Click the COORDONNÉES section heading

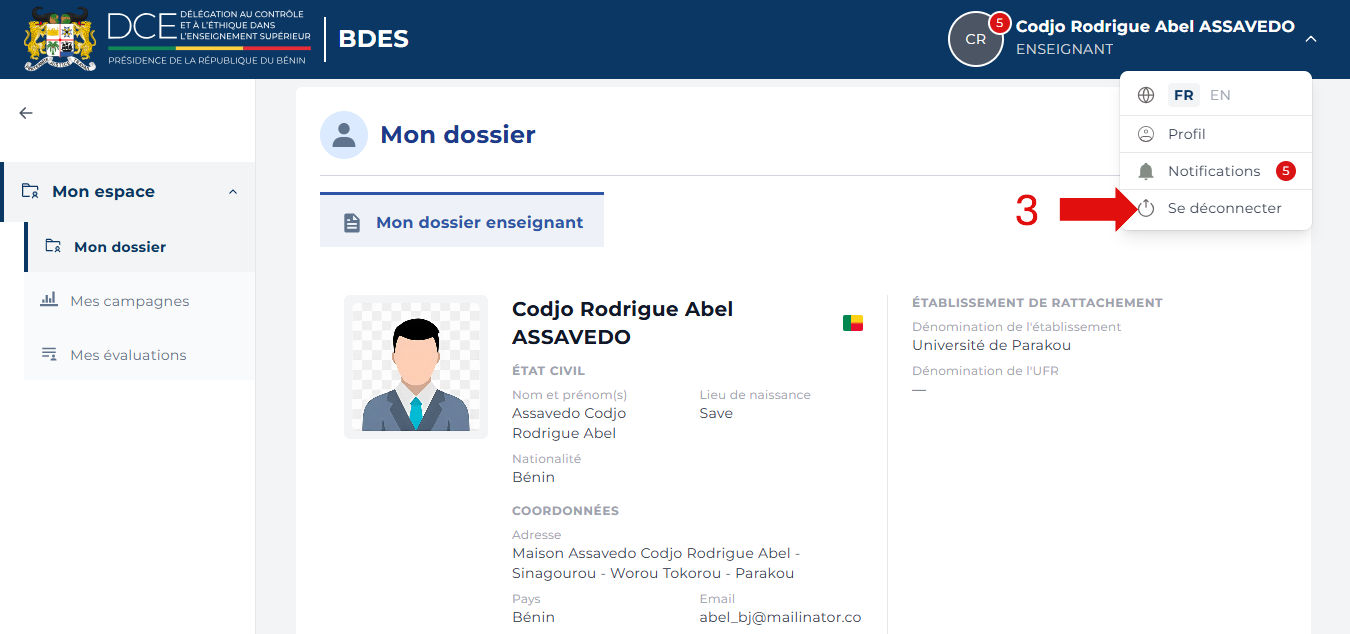pyautogui.click(x=565, y=511)
